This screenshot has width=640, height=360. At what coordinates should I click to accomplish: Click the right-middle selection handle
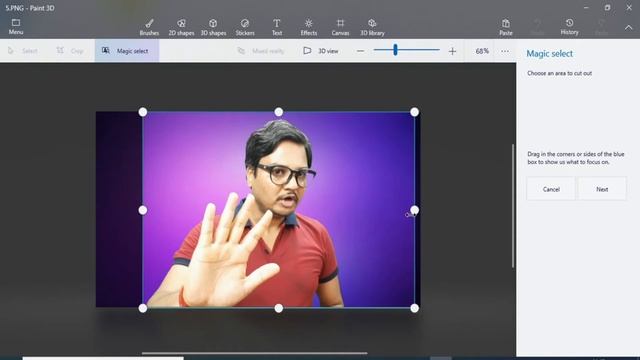pyautogui.click(x=414, y=210)
